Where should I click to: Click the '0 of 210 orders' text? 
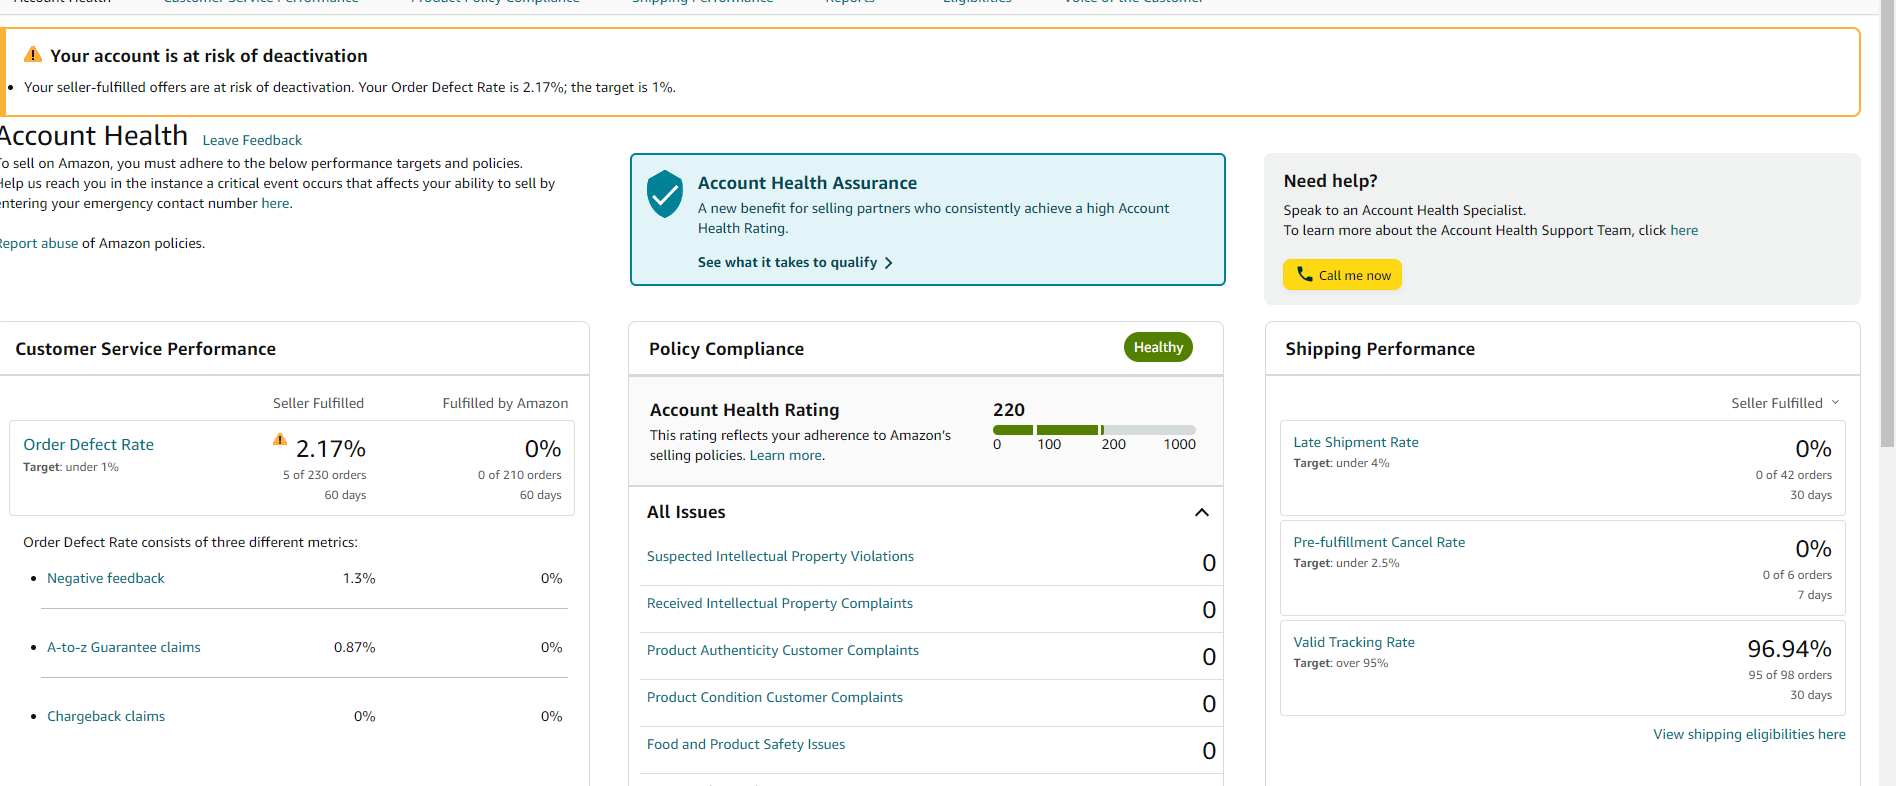click(520, 475)
